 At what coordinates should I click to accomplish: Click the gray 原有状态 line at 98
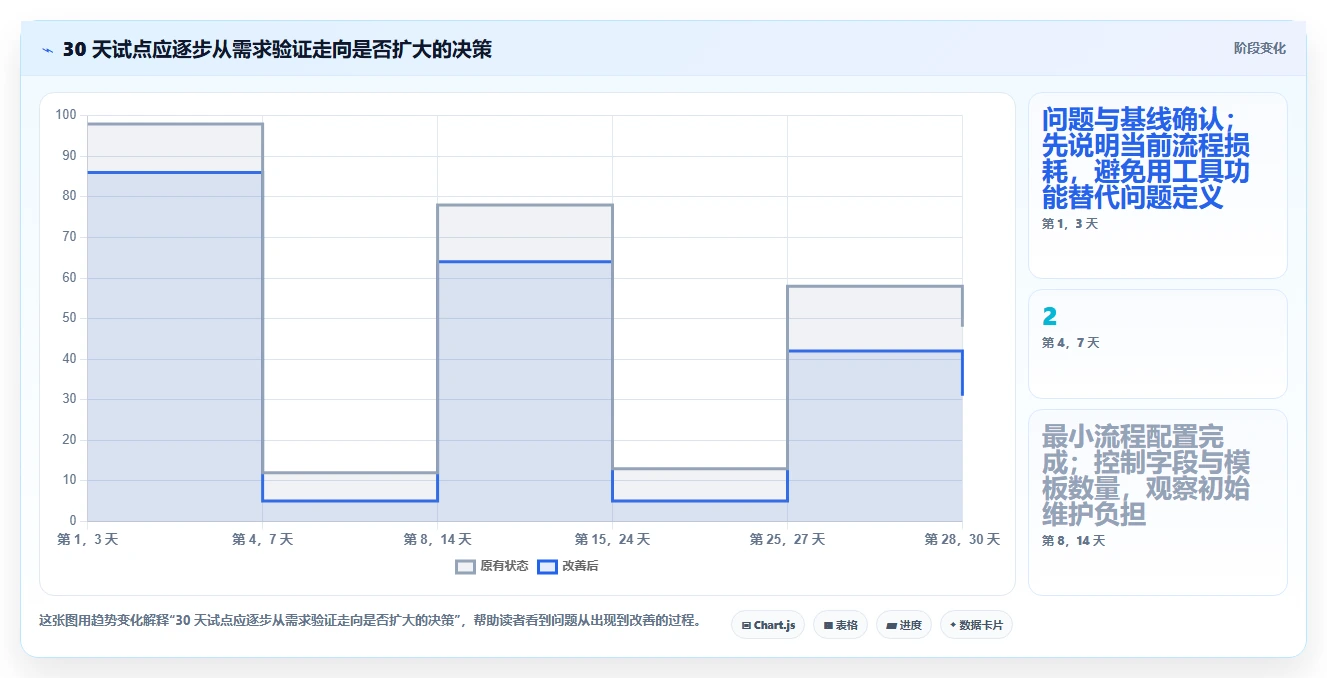[x=175, y=124]
